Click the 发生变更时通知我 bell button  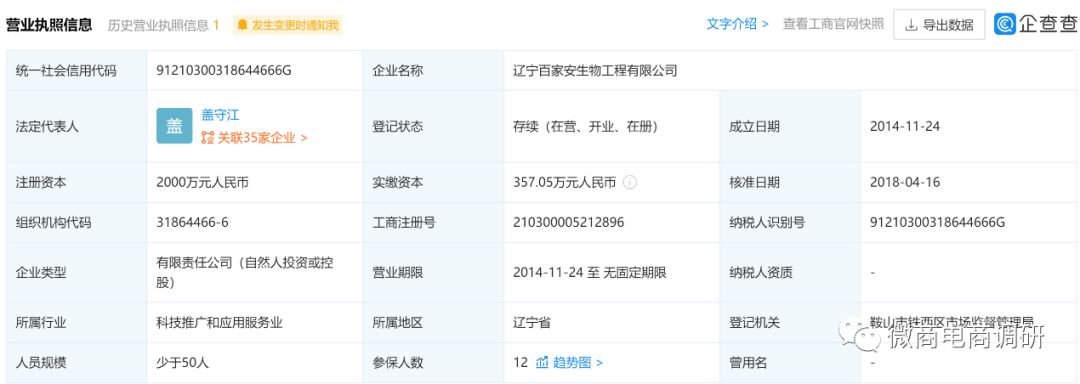pos(287,25)
